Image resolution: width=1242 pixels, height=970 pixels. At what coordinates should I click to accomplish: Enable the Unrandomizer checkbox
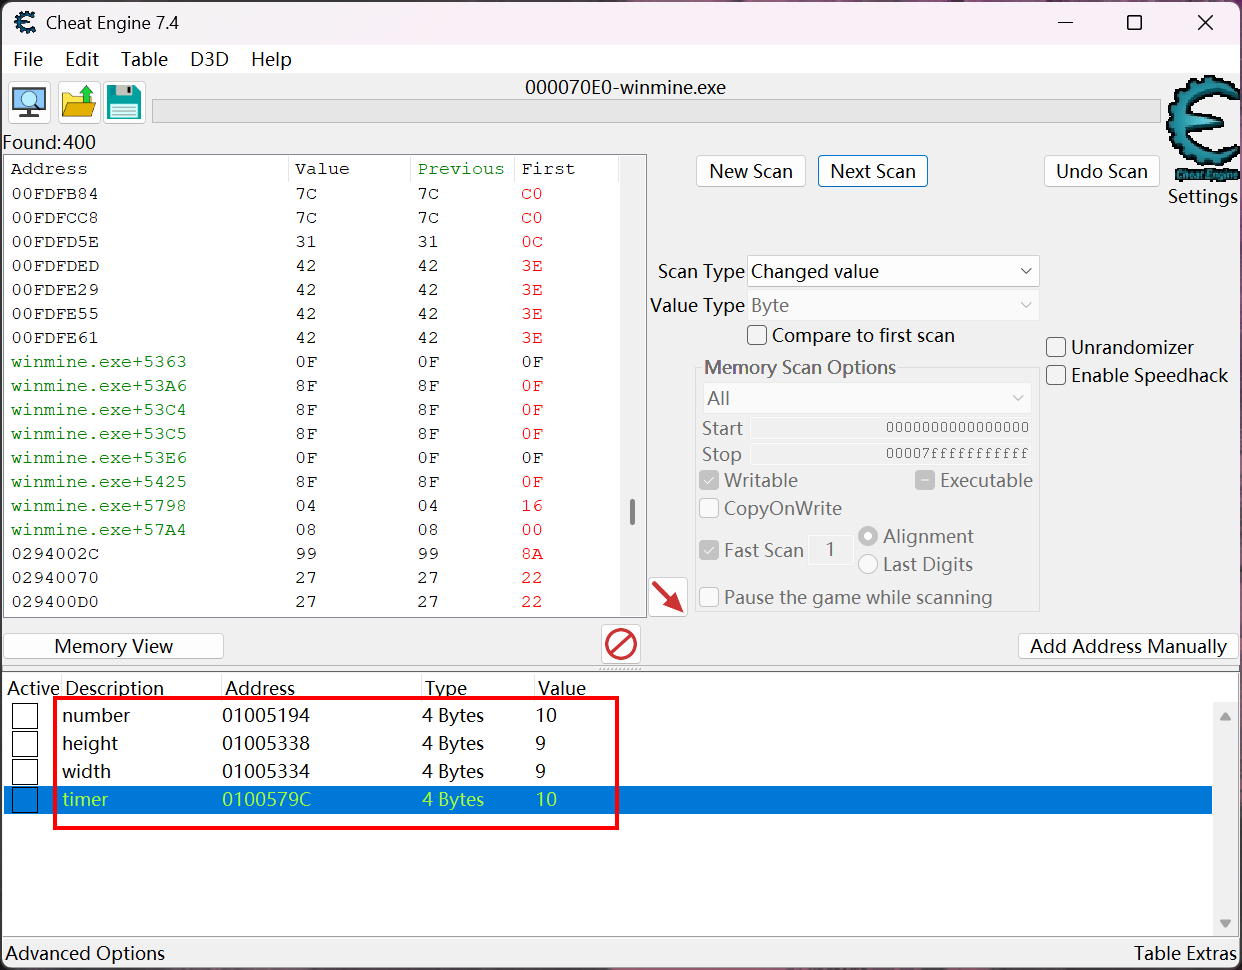1056,347
